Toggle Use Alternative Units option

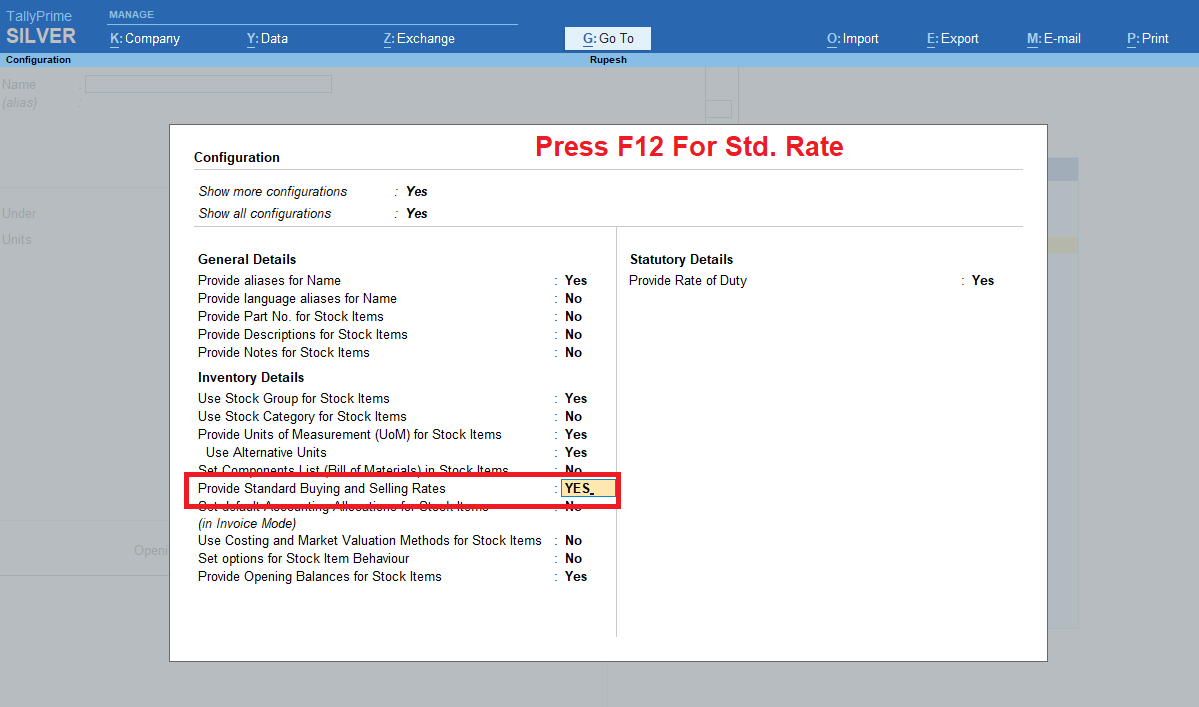tap(575, 452)
